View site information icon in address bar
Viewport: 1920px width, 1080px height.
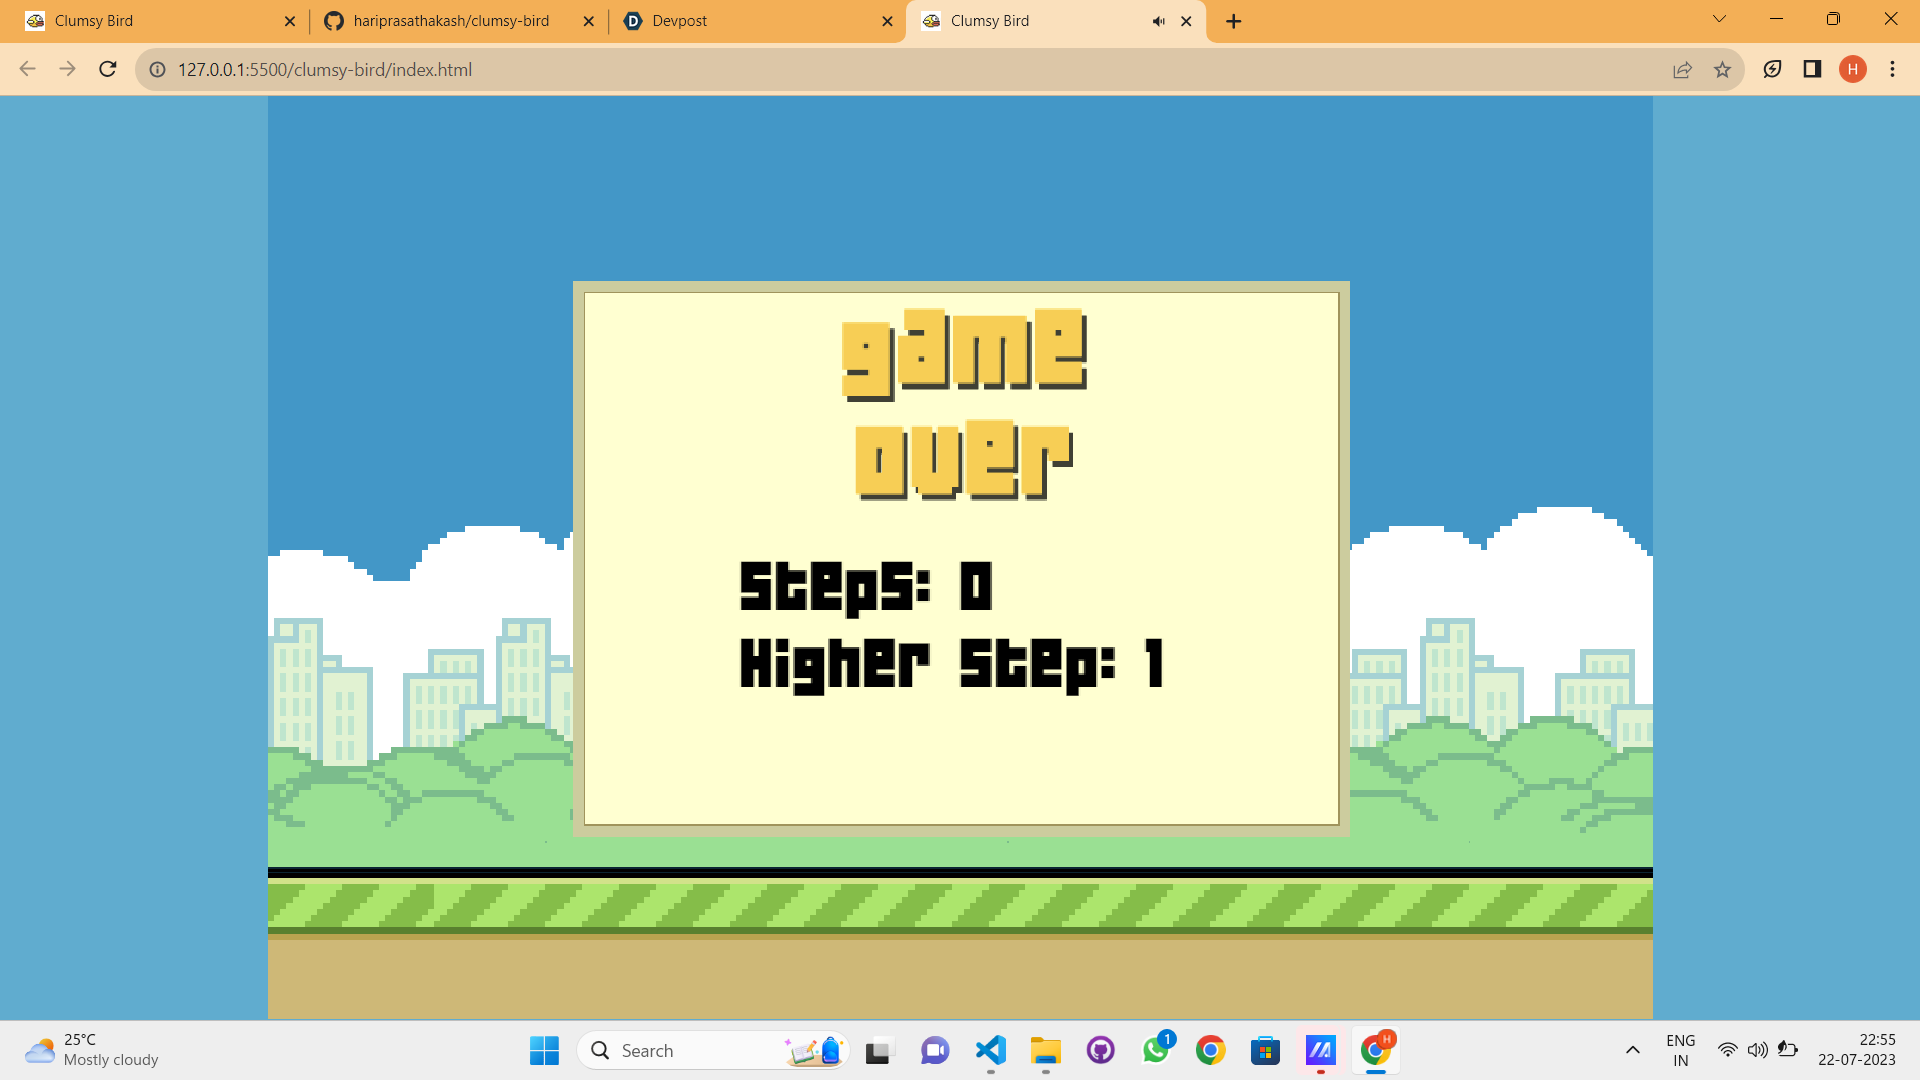(x=157, y=69)
